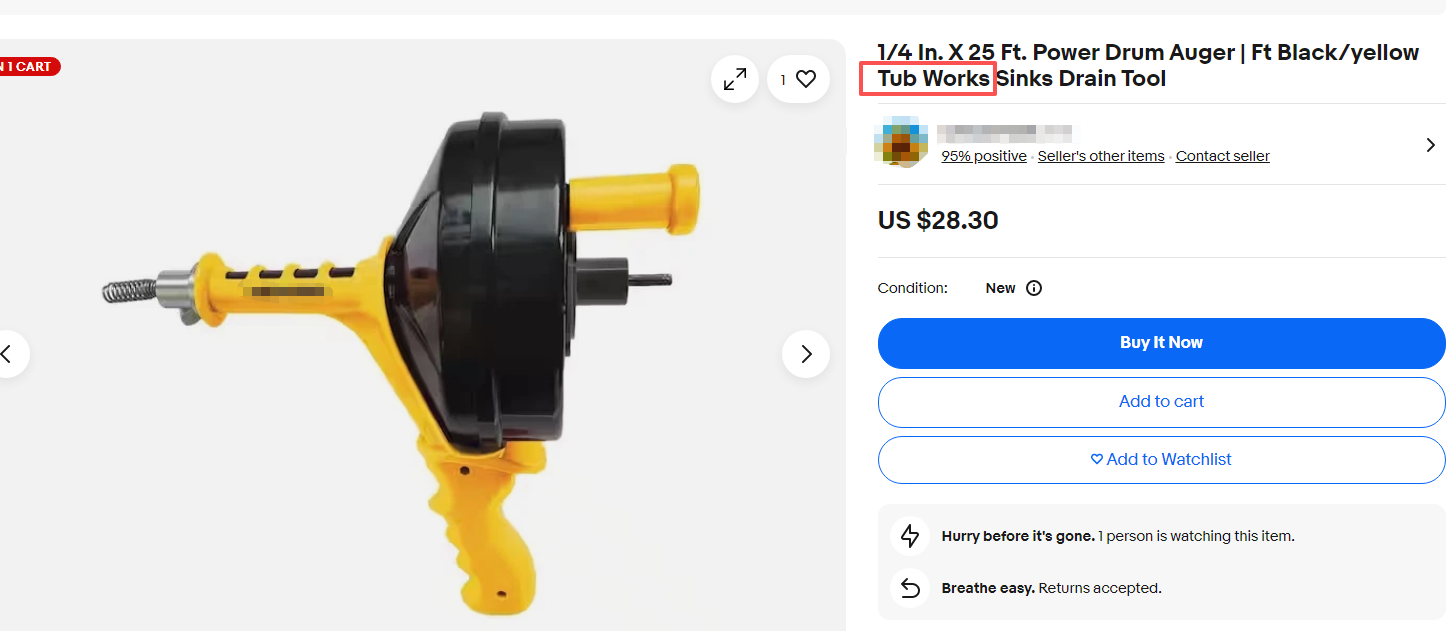Open Seller's other items link
The width and height of the screenshot is (1449, 631).
[1101, 156]
